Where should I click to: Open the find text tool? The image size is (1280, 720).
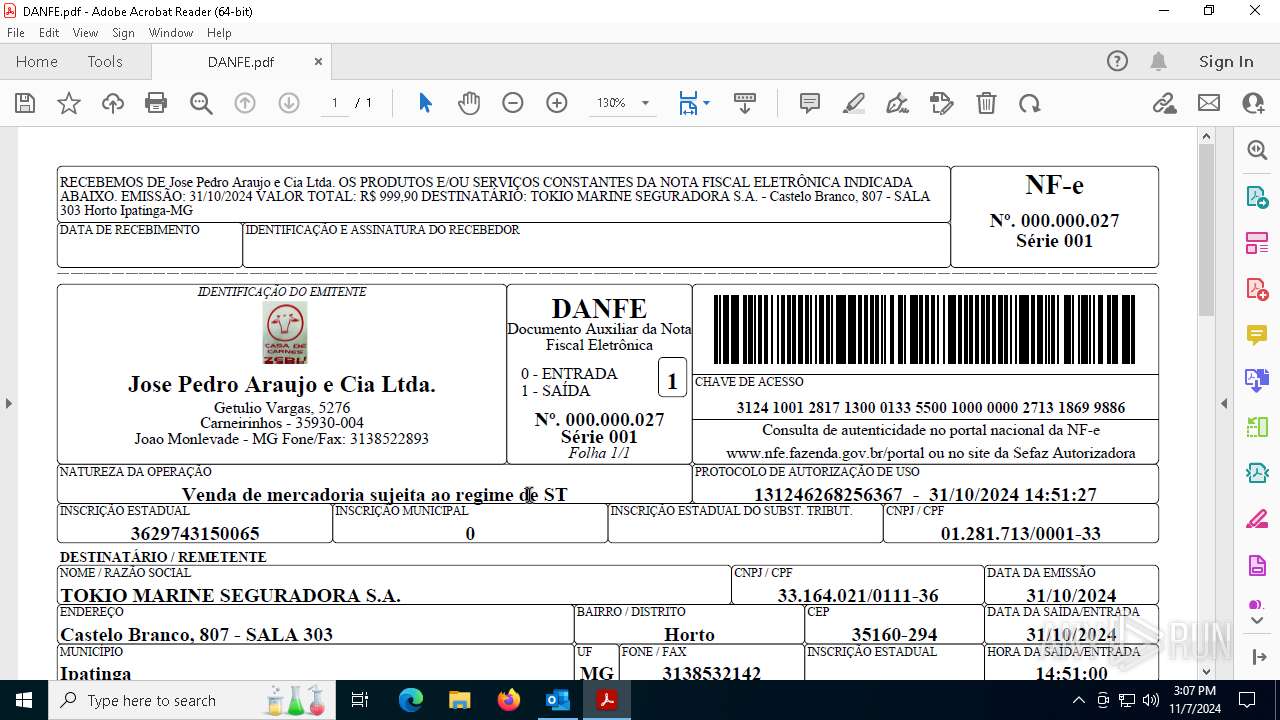pos(201,103)
